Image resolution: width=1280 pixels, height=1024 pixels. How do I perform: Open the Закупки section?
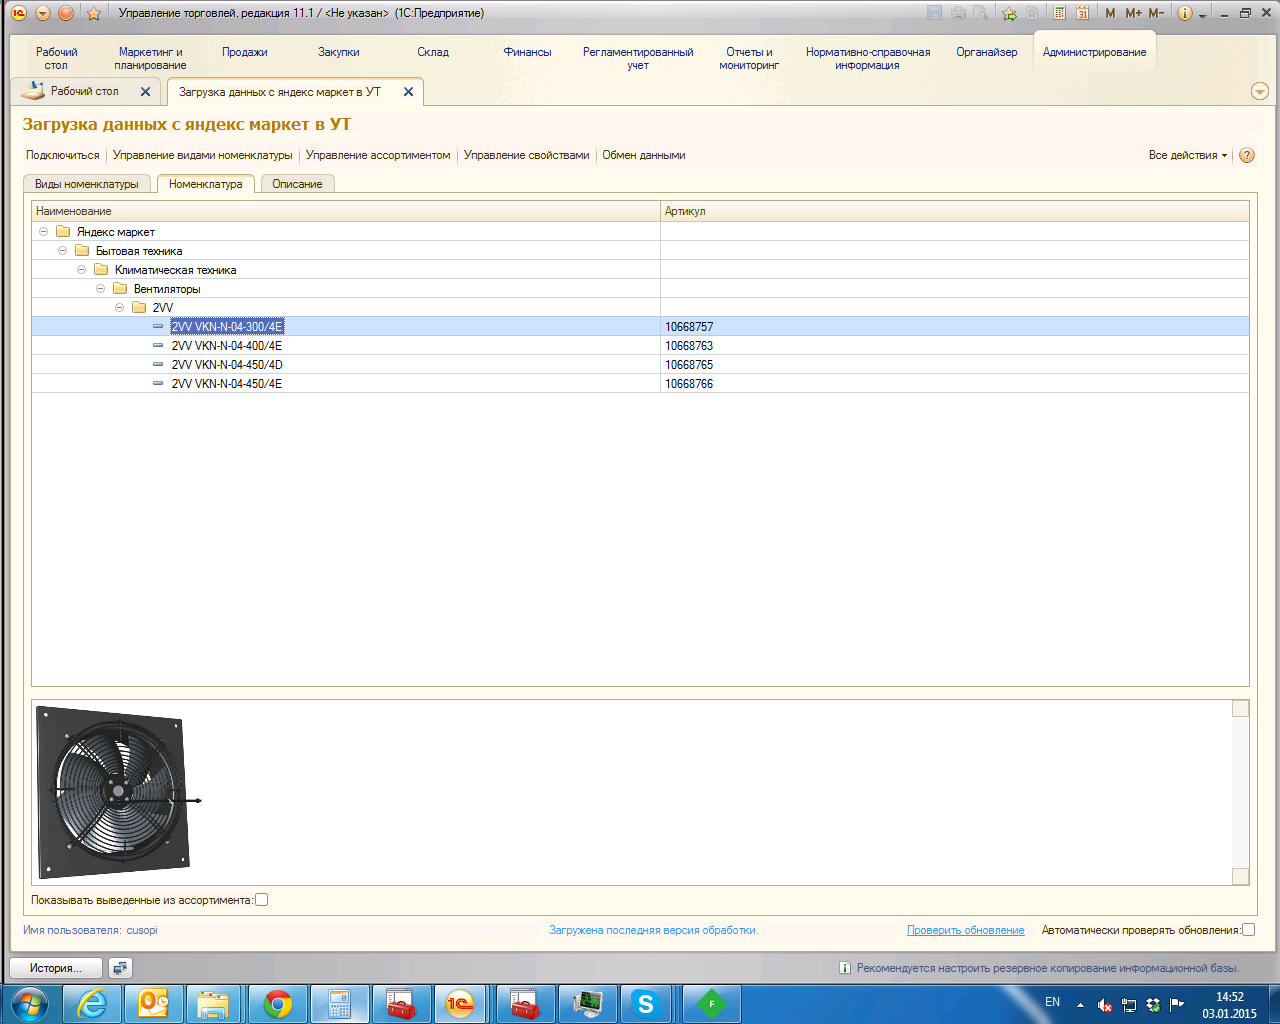(x=339, y=52)
